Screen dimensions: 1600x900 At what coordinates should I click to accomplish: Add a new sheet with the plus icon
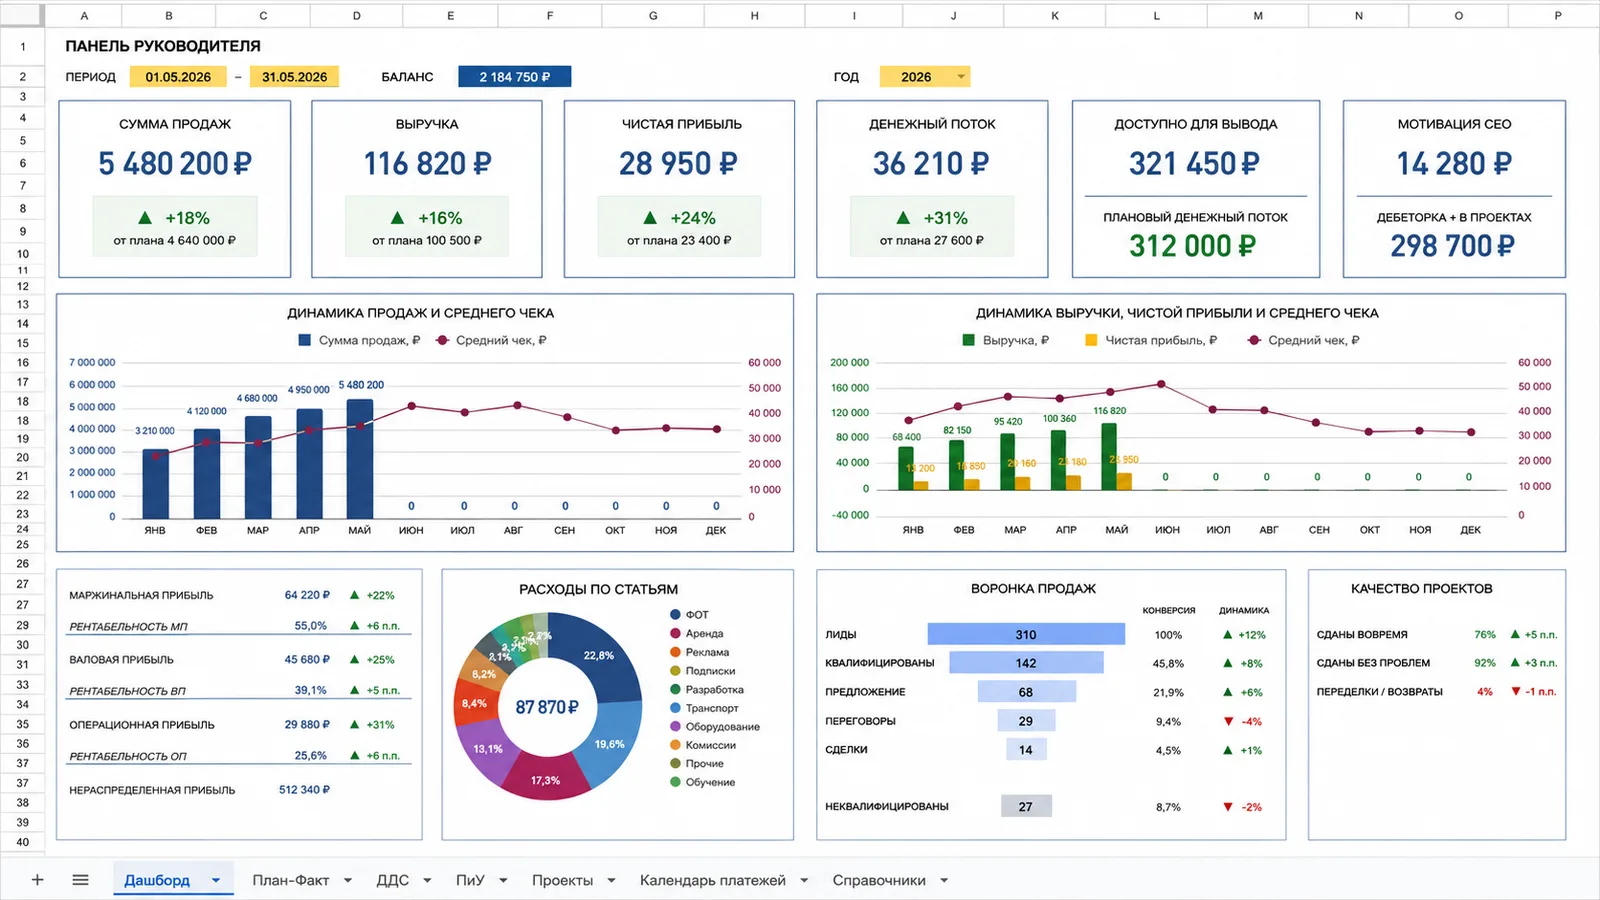pos(37,880)
